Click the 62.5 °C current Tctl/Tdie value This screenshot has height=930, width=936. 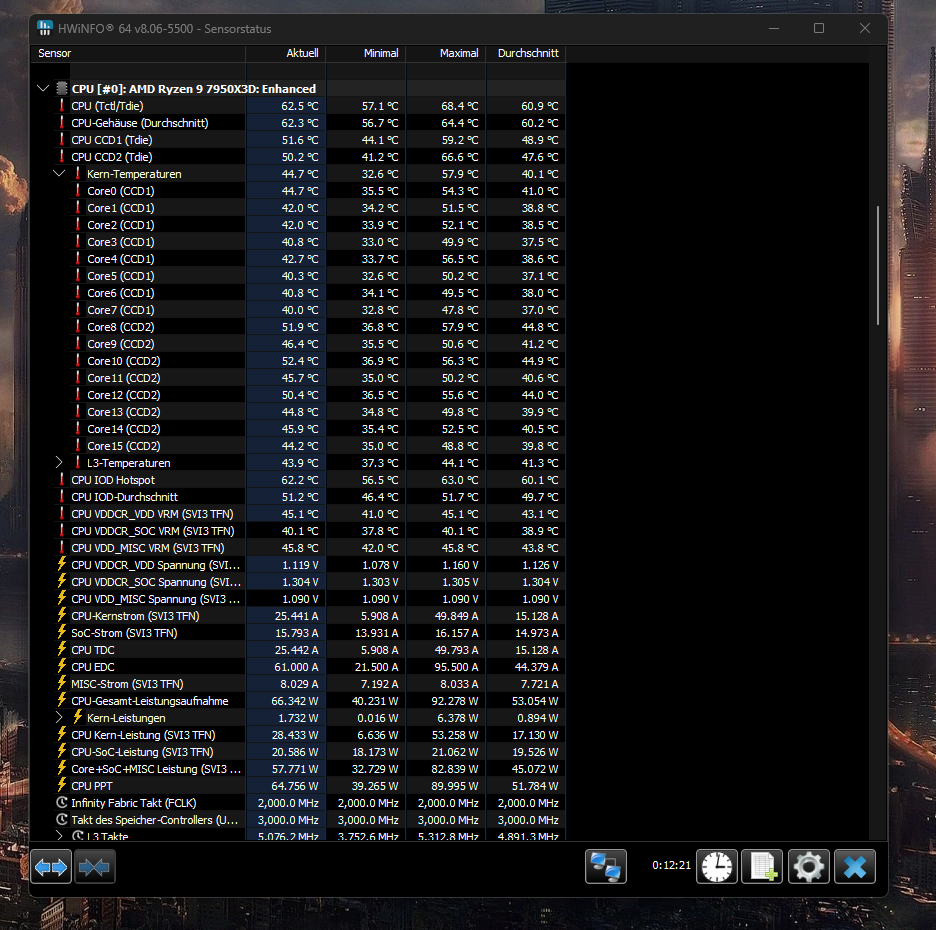pos(300,106)
